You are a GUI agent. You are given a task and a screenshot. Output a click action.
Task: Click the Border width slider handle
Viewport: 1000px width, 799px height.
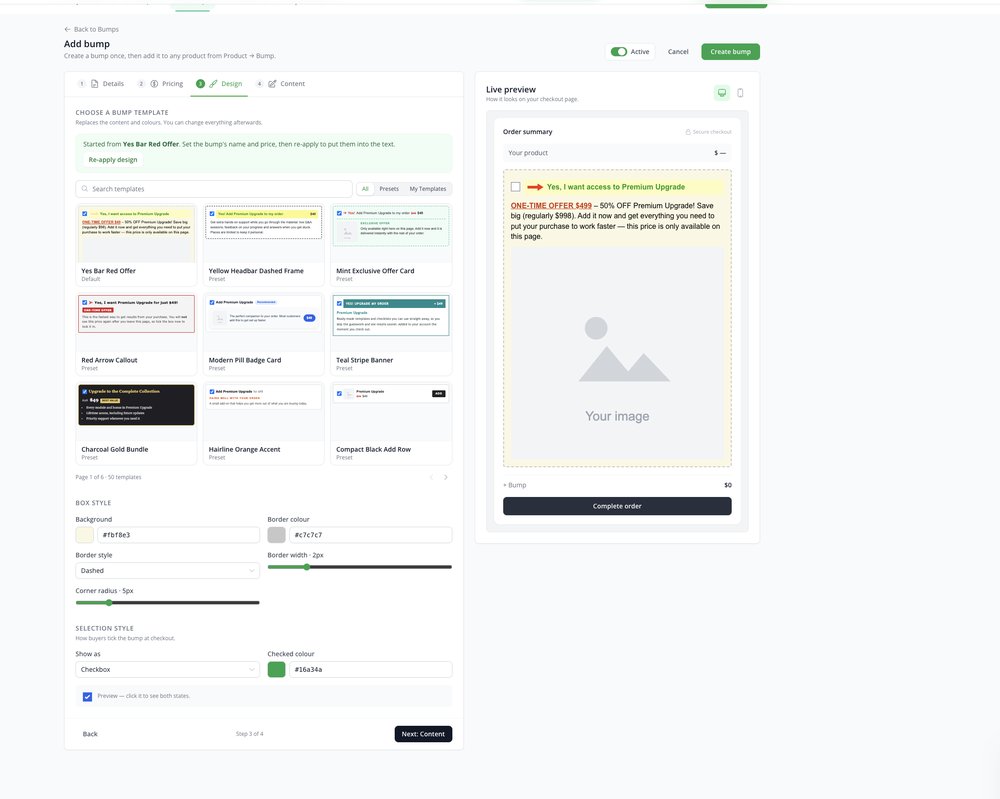pos(306,567)
